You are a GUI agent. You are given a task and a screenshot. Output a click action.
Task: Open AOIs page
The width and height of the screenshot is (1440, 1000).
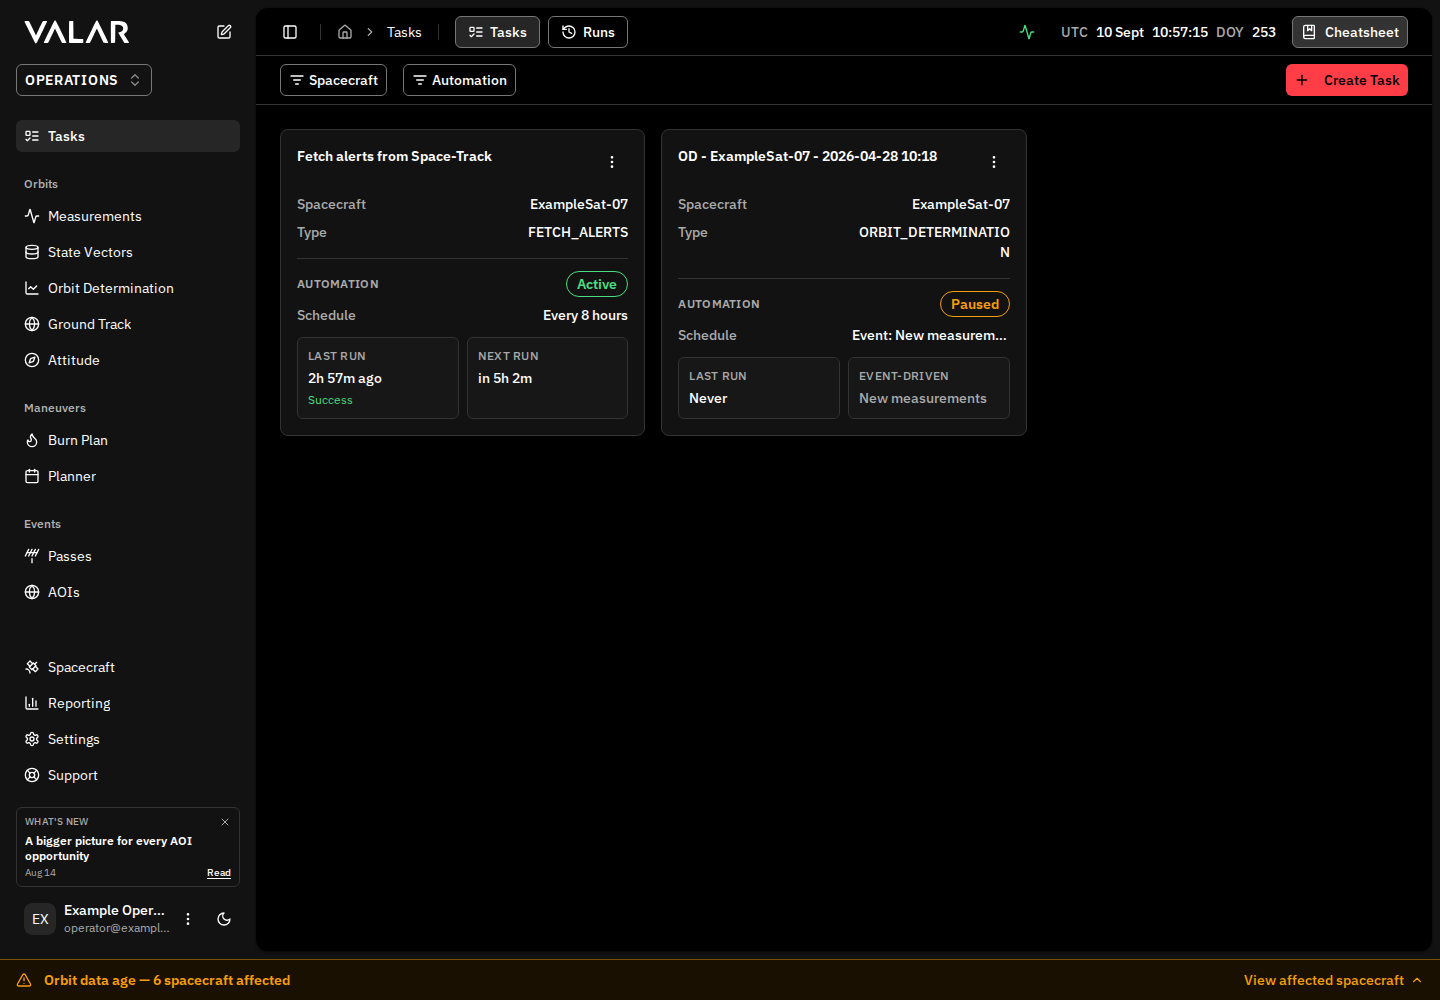tap(128, 592)
